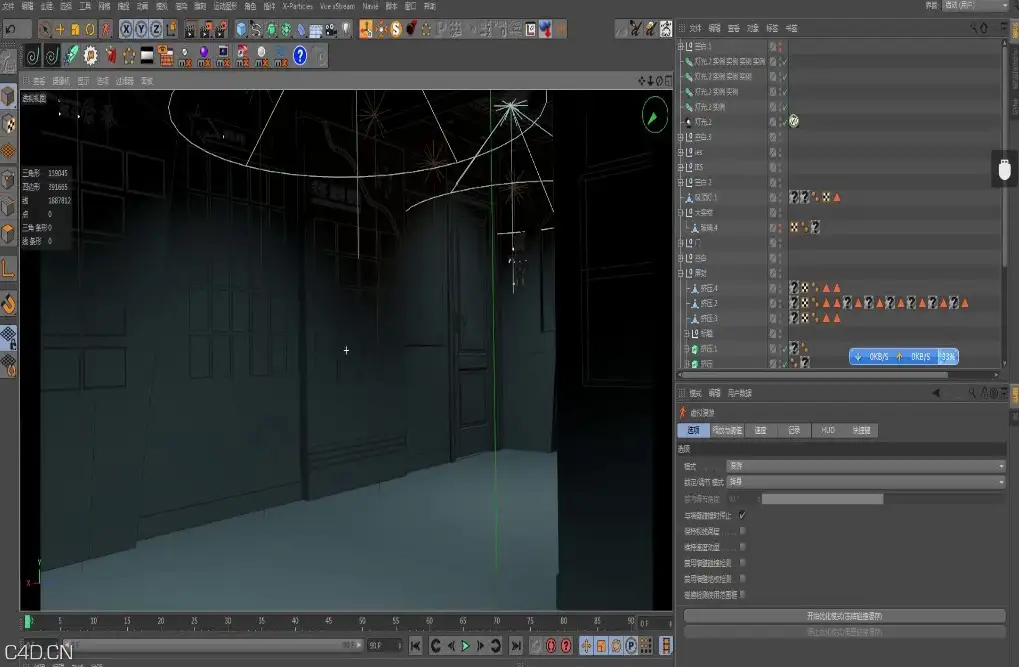Switch to the 快捷键 tab
Image resolution: width=1019 pixels, height=667 pixels.
click(862, 430)
